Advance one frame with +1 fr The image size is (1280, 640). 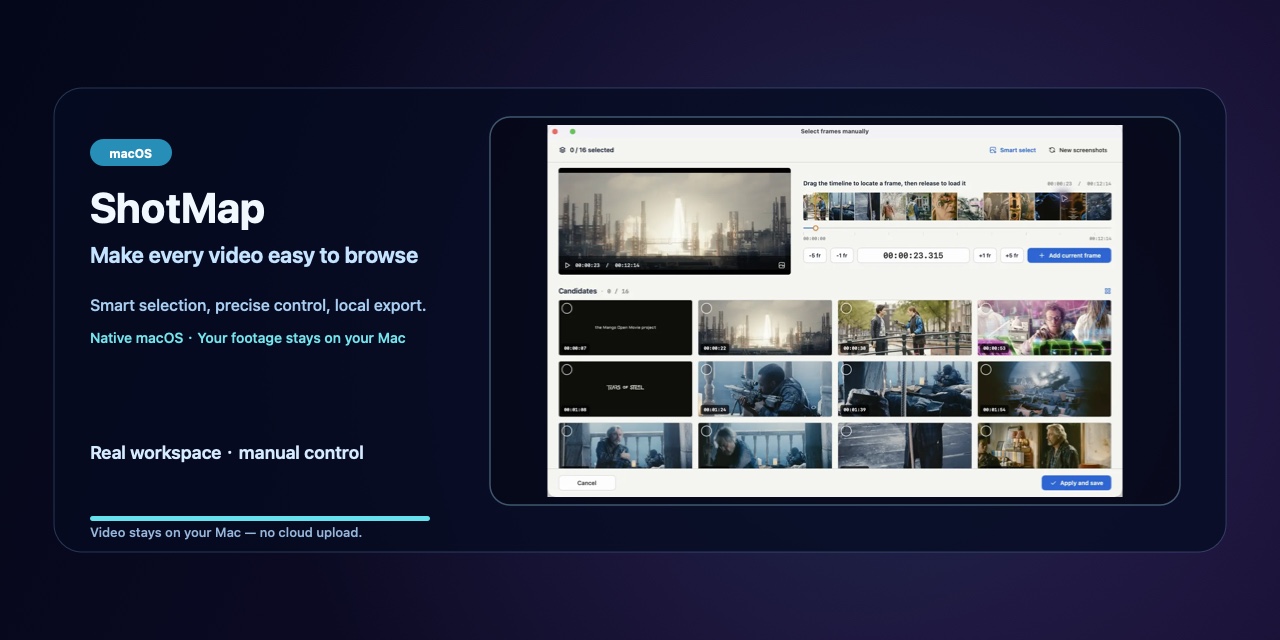985,255
